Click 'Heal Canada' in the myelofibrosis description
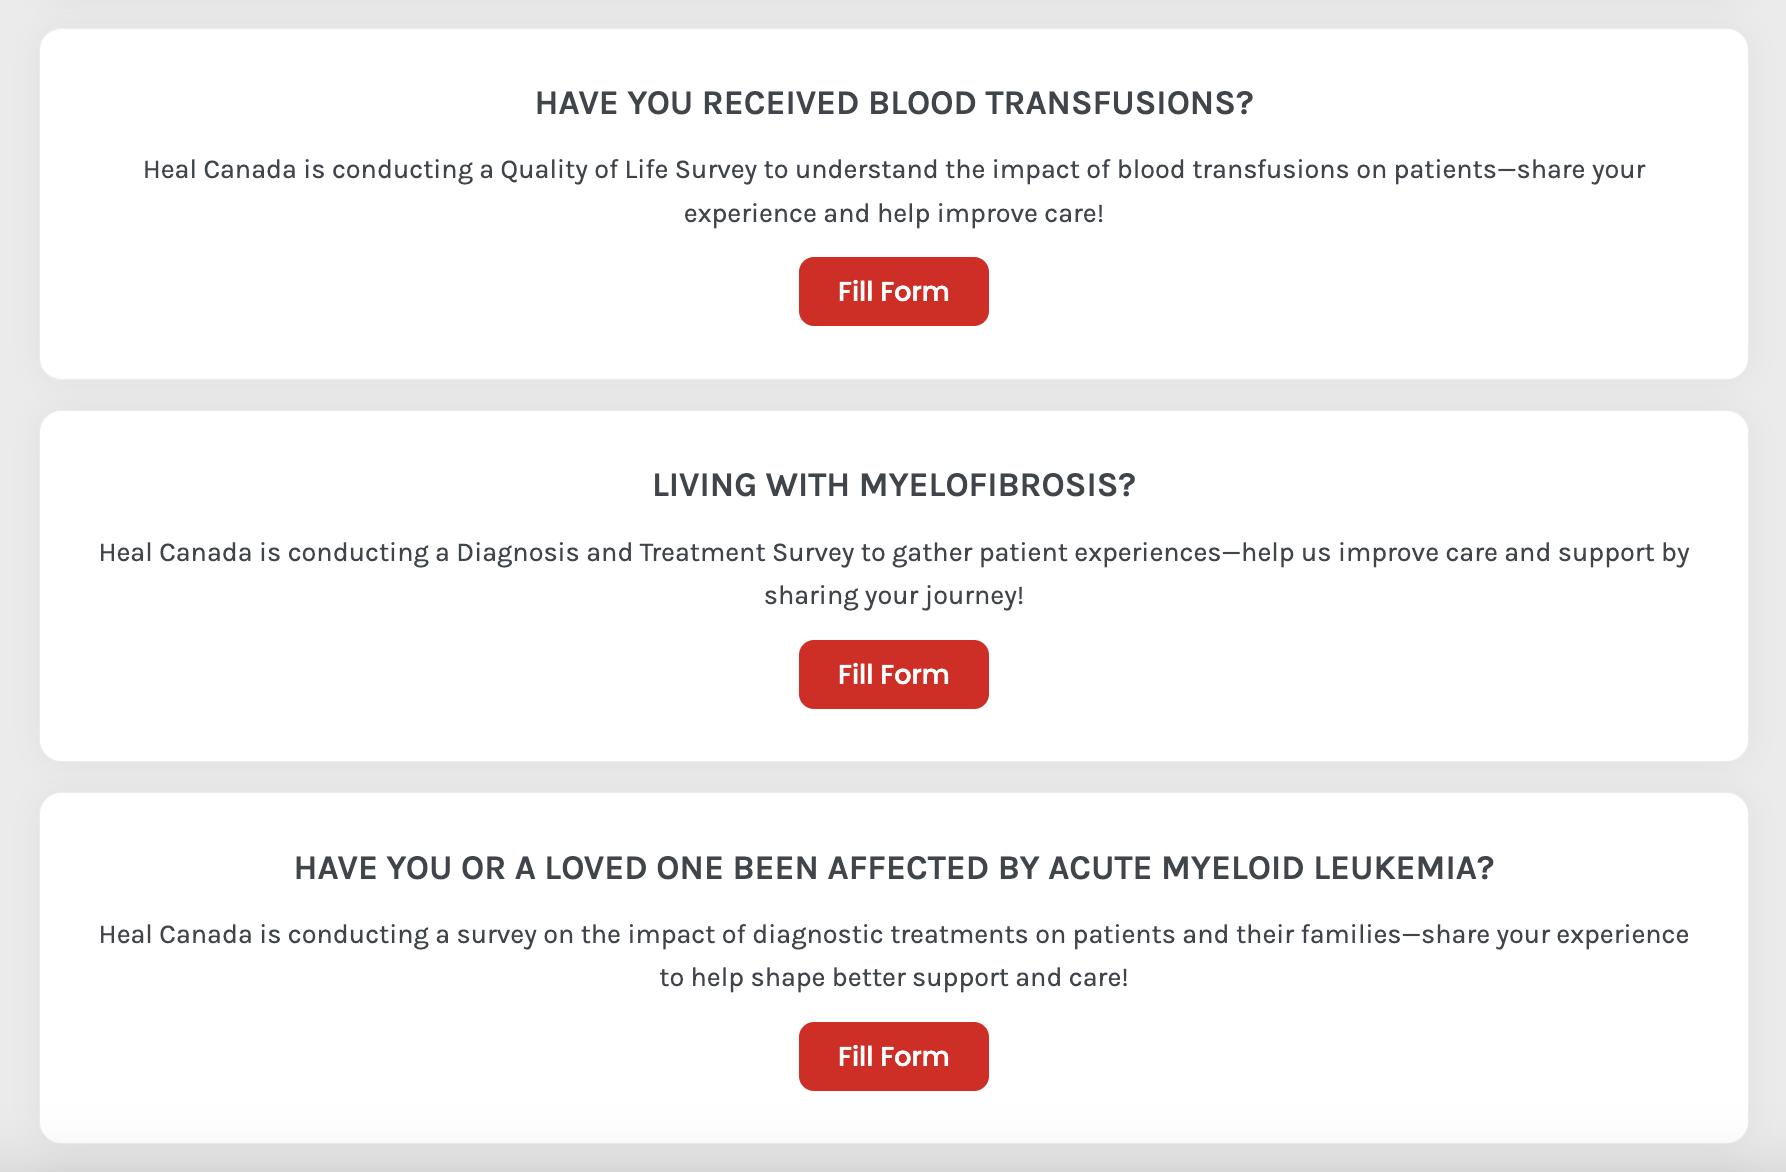Viewport: 1786px width, 1172px height. pos(175,553)
